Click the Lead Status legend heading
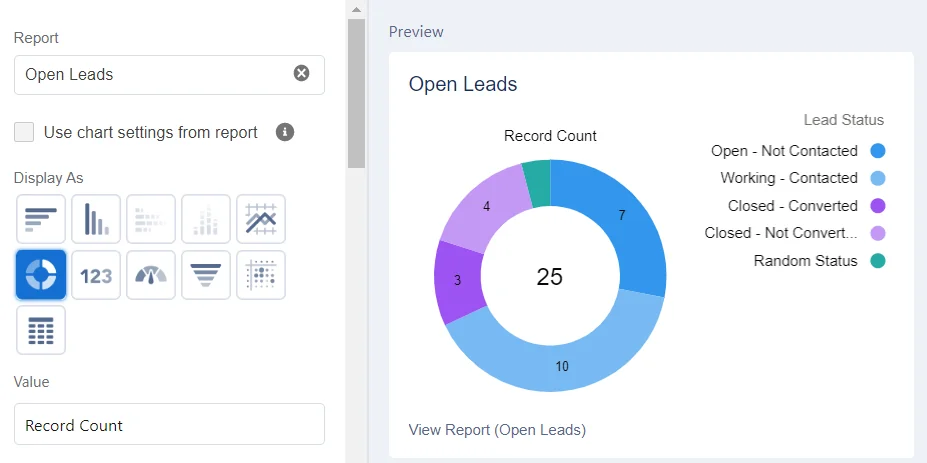The width and height of the screenshot is (927, 463). coord(844,120)
